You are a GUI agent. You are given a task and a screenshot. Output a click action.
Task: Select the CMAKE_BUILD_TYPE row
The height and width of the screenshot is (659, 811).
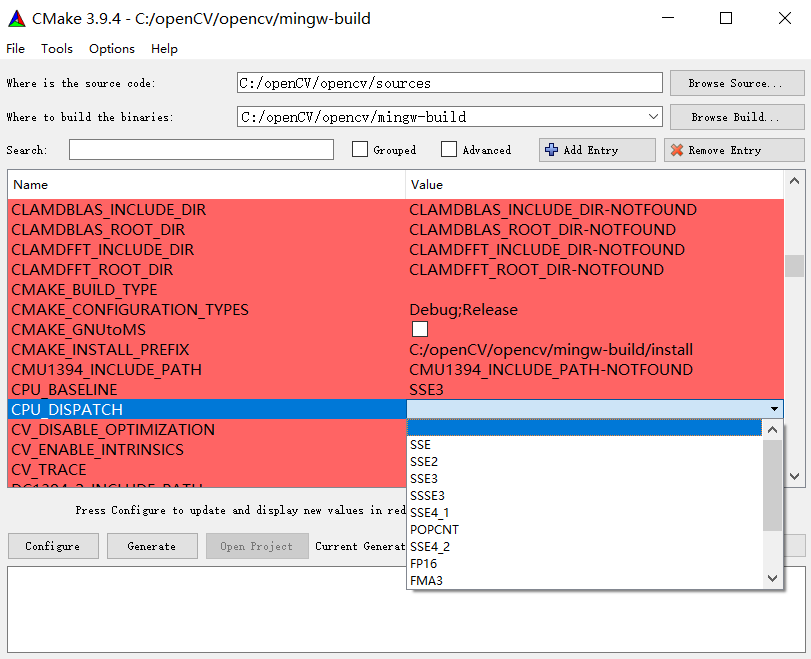pyautogui.click(x=396, y=290)
